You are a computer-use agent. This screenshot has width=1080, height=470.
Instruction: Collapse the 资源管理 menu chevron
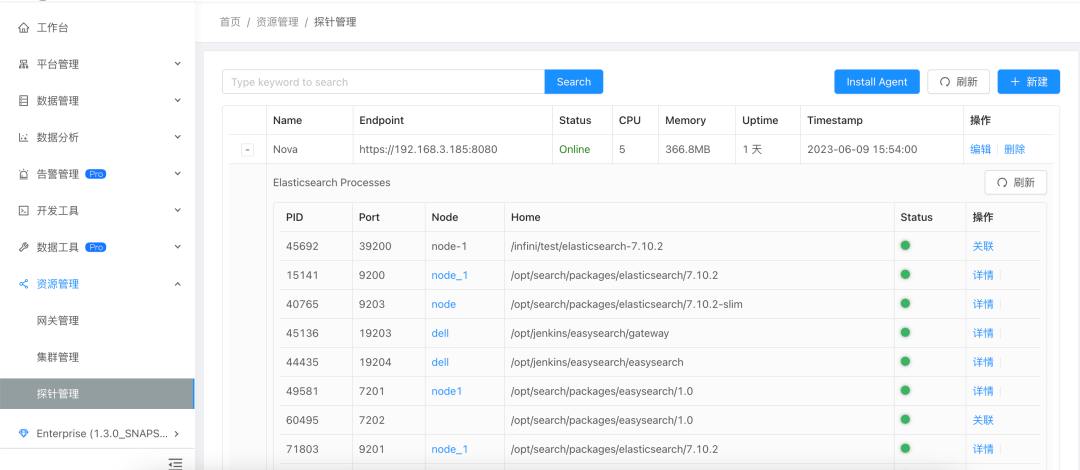click(177, 284)
